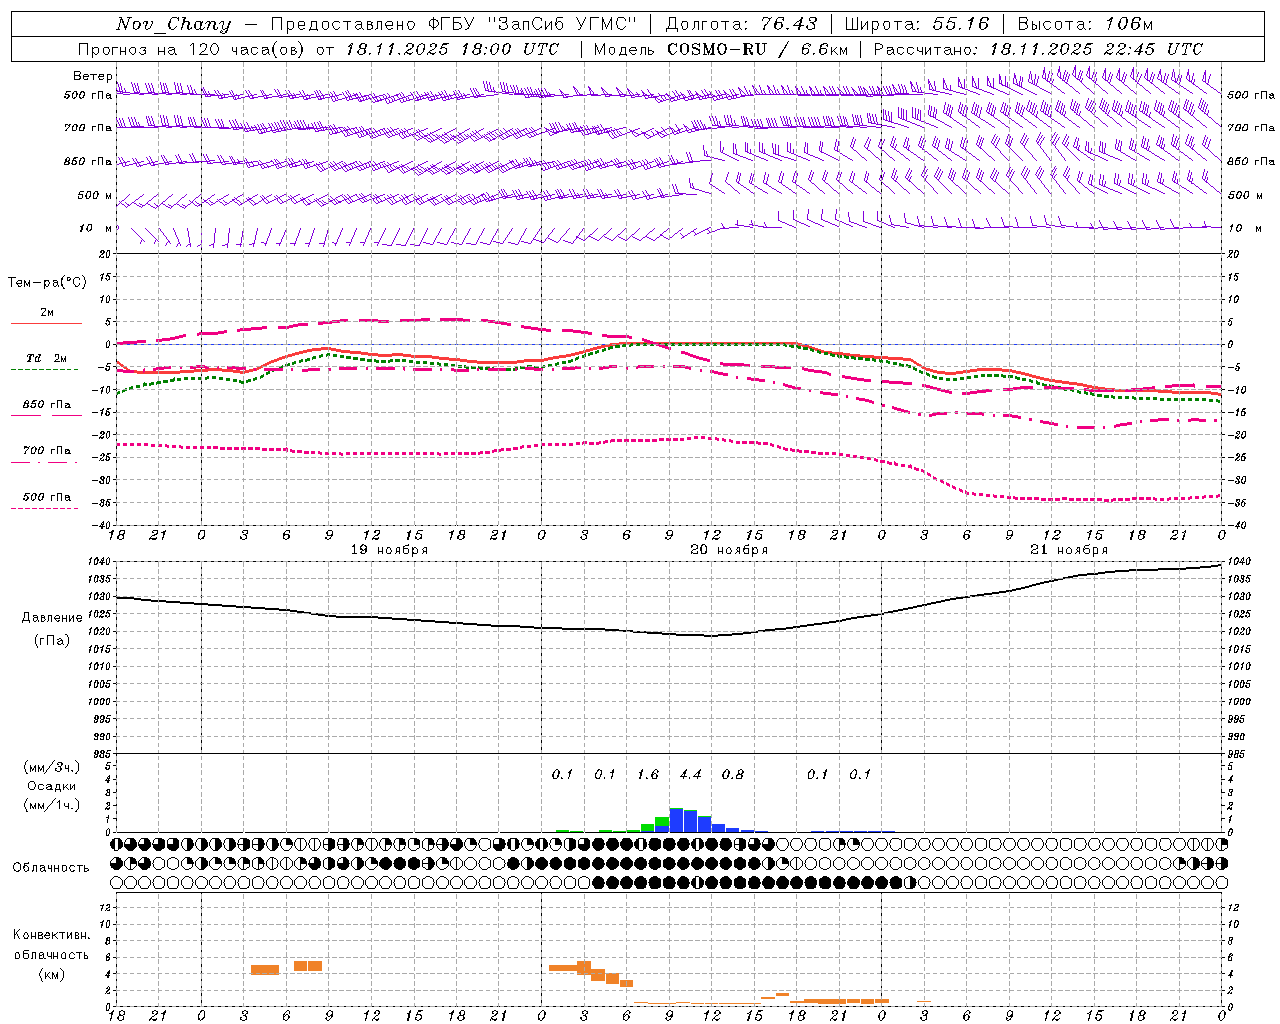Viewport: 1280px width, 1024px height.
Task: Select the 20 ноября date label
Action: pos(729,550)
